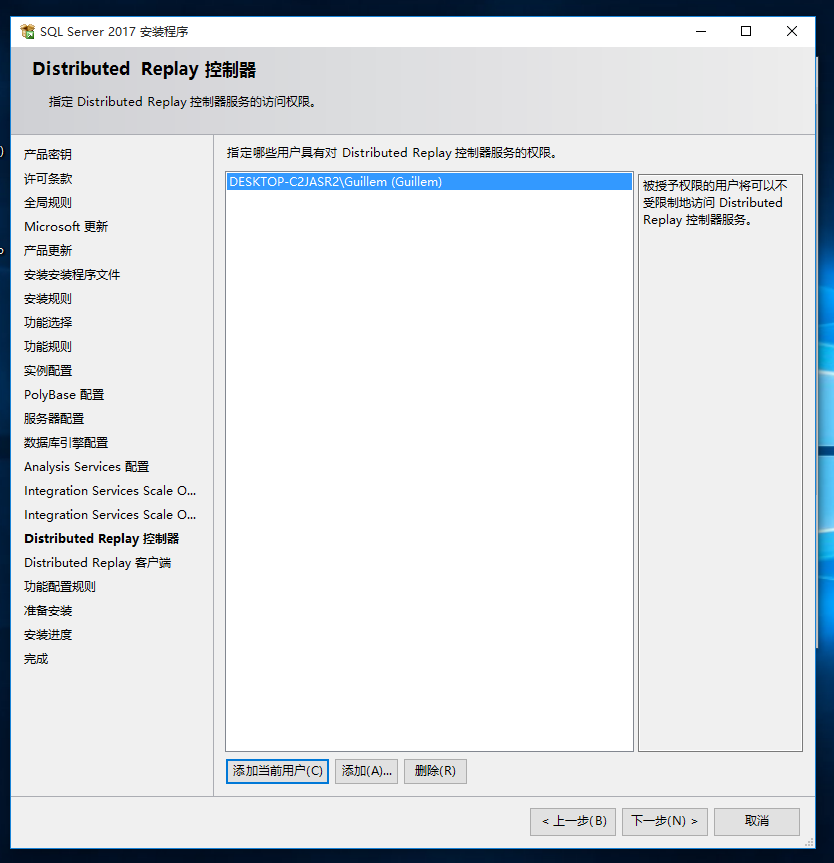The width and height of the screenshot is (834, 863).
Task: Click 数据库引擎配置 step
Action: (x=66, y=443)
